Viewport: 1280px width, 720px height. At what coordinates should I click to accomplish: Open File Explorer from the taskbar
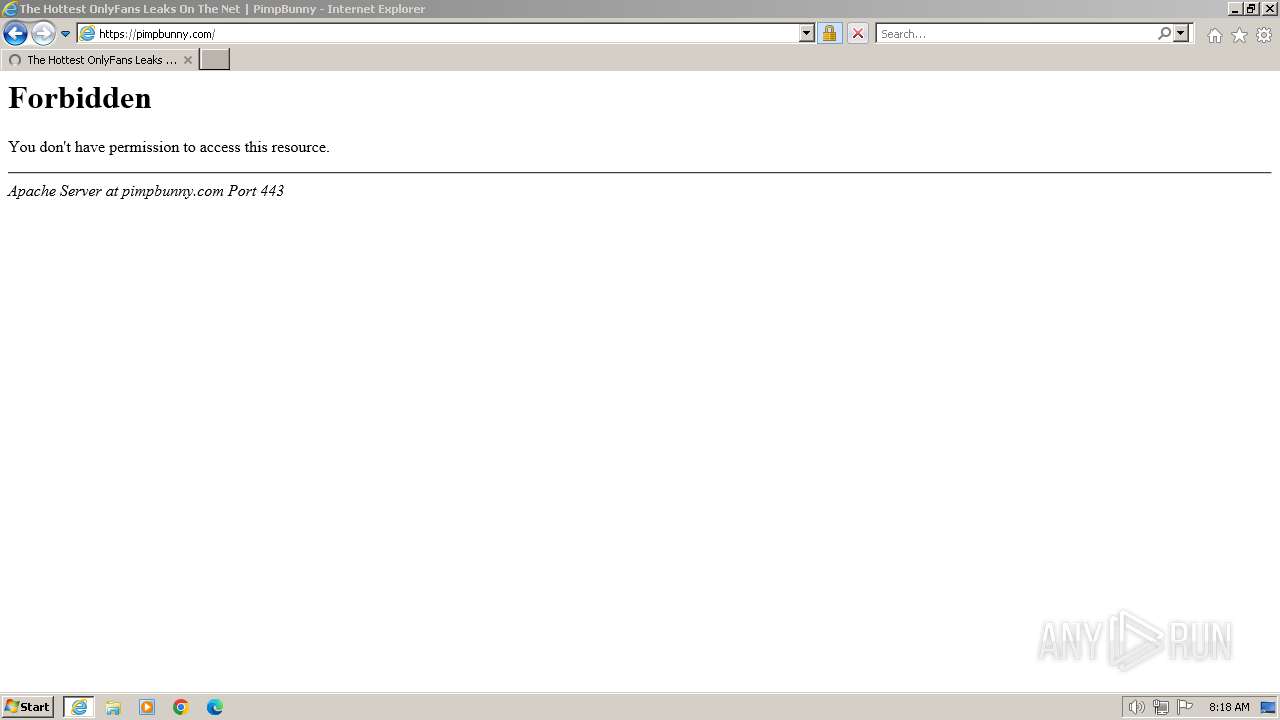click(113, 707)
